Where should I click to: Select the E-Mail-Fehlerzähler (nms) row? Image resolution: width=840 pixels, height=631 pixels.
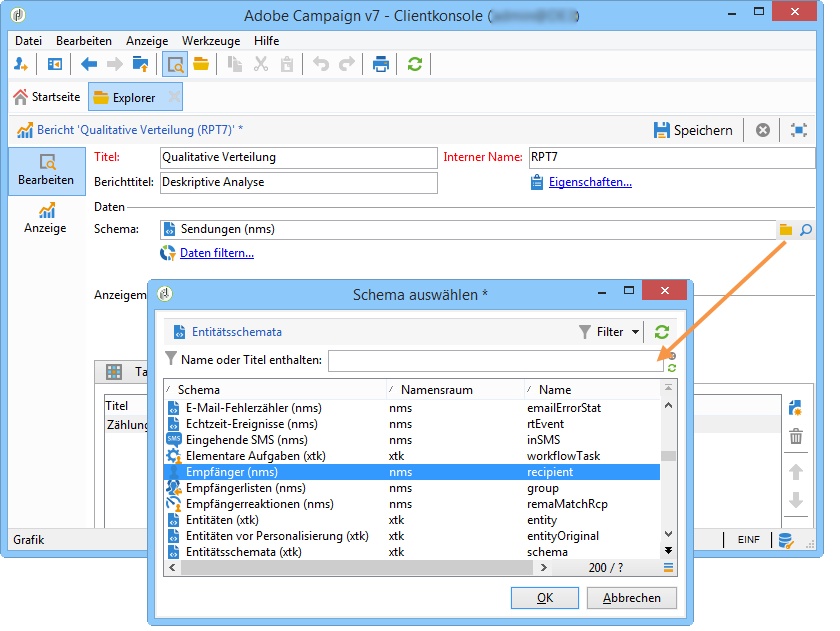tap(411, 408)
